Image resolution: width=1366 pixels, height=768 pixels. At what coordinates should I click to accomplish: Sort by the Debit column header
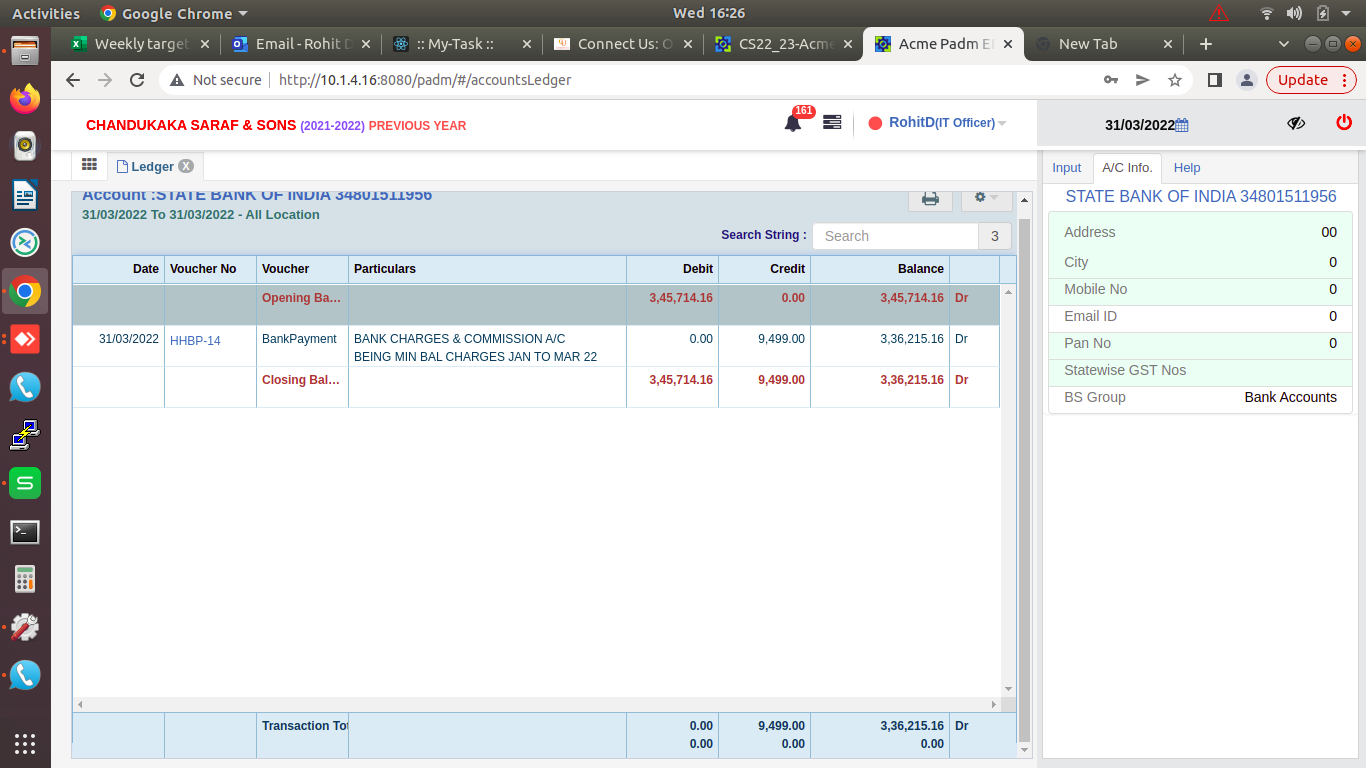click(672, 269)
